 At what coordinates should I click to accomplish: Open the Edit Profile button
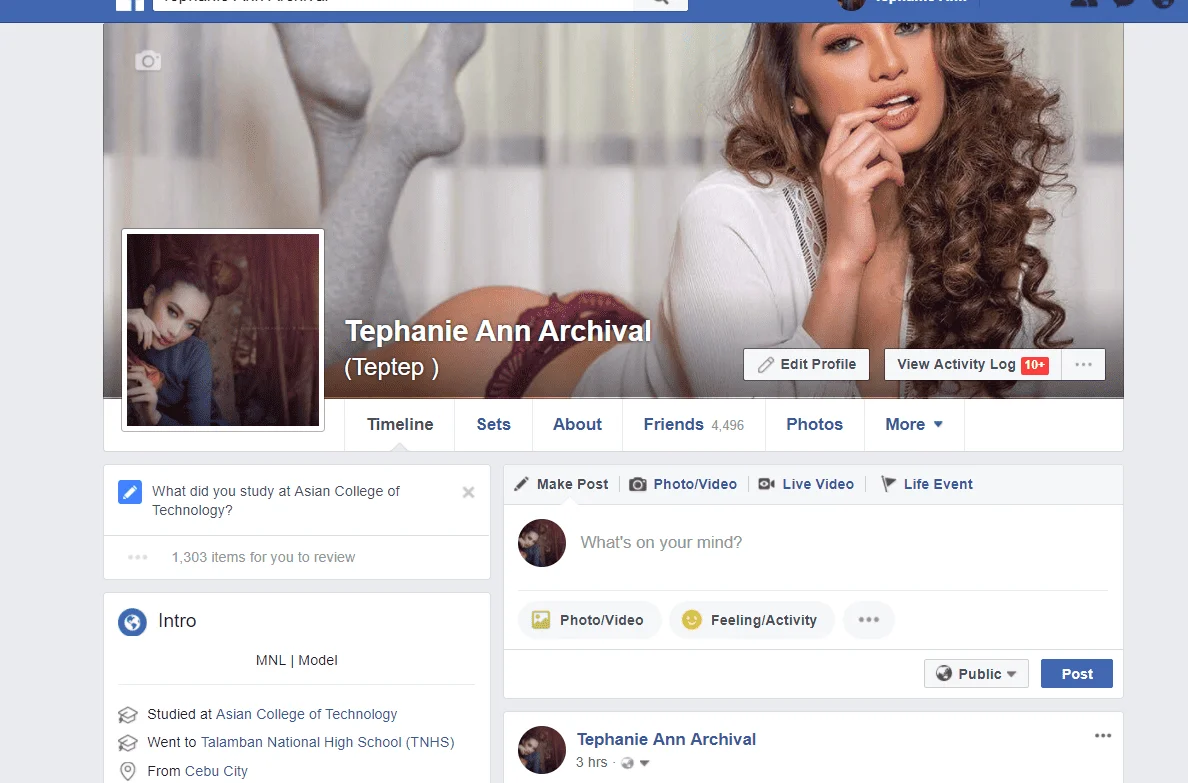coord(806,365)
